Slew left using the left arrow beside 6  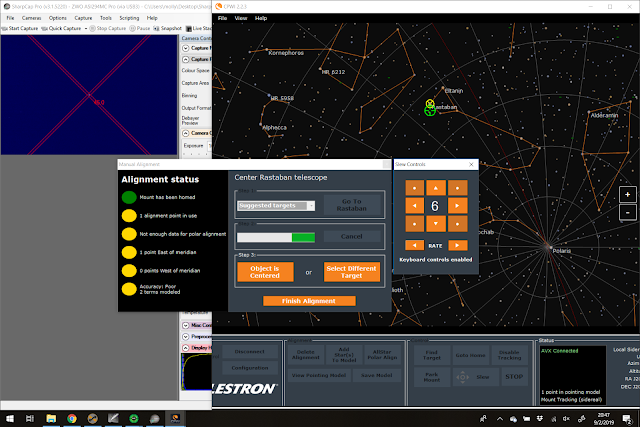click(x=415, y=206)
